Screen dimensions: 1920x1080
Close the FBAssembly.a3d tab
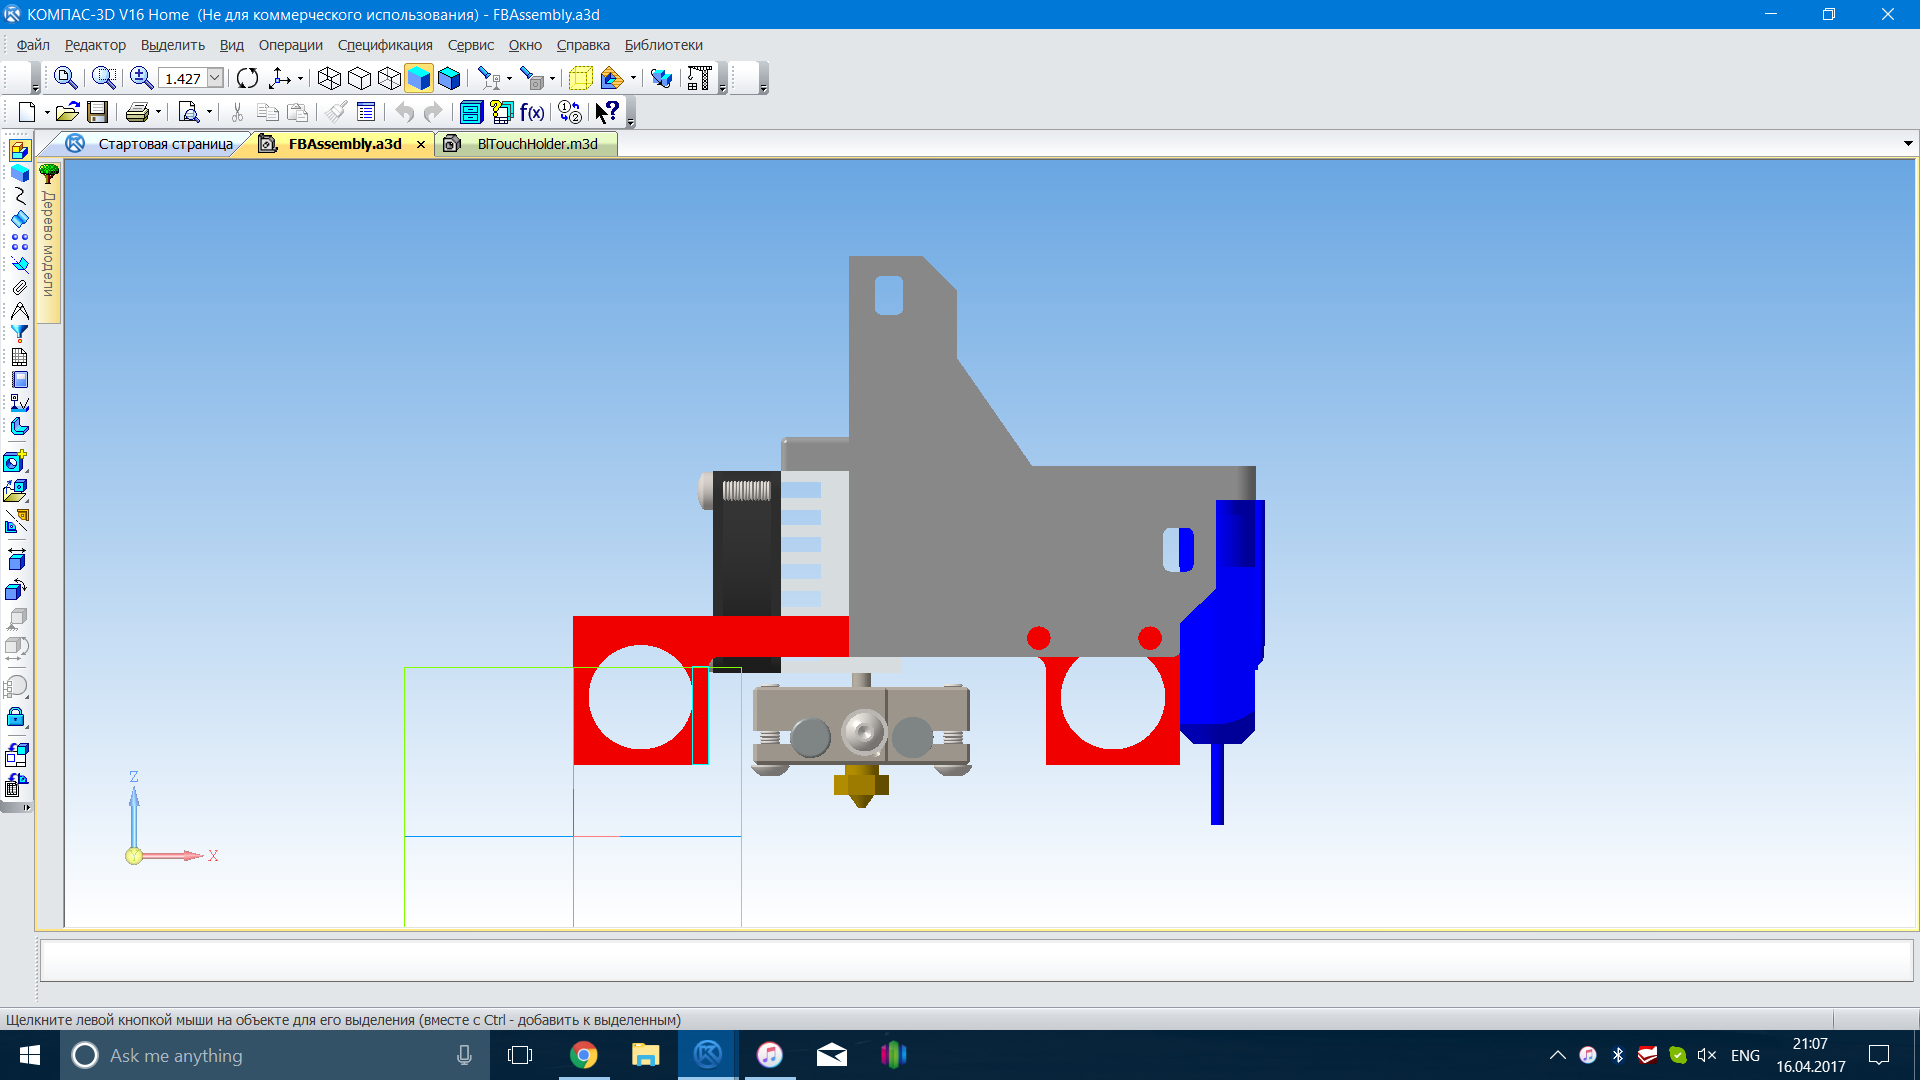[x=421, y=144]
